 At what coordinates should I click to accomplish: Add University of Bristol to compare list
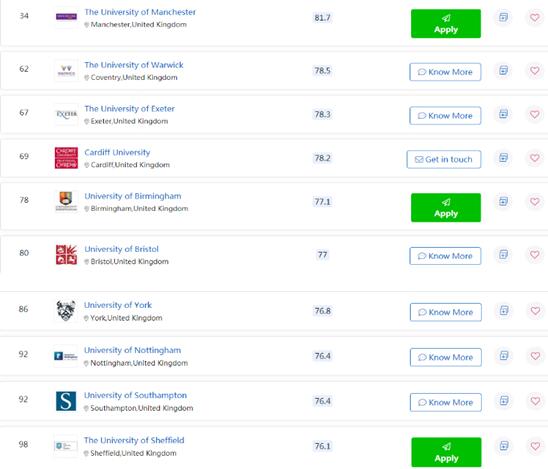click(x=503, y=254)
